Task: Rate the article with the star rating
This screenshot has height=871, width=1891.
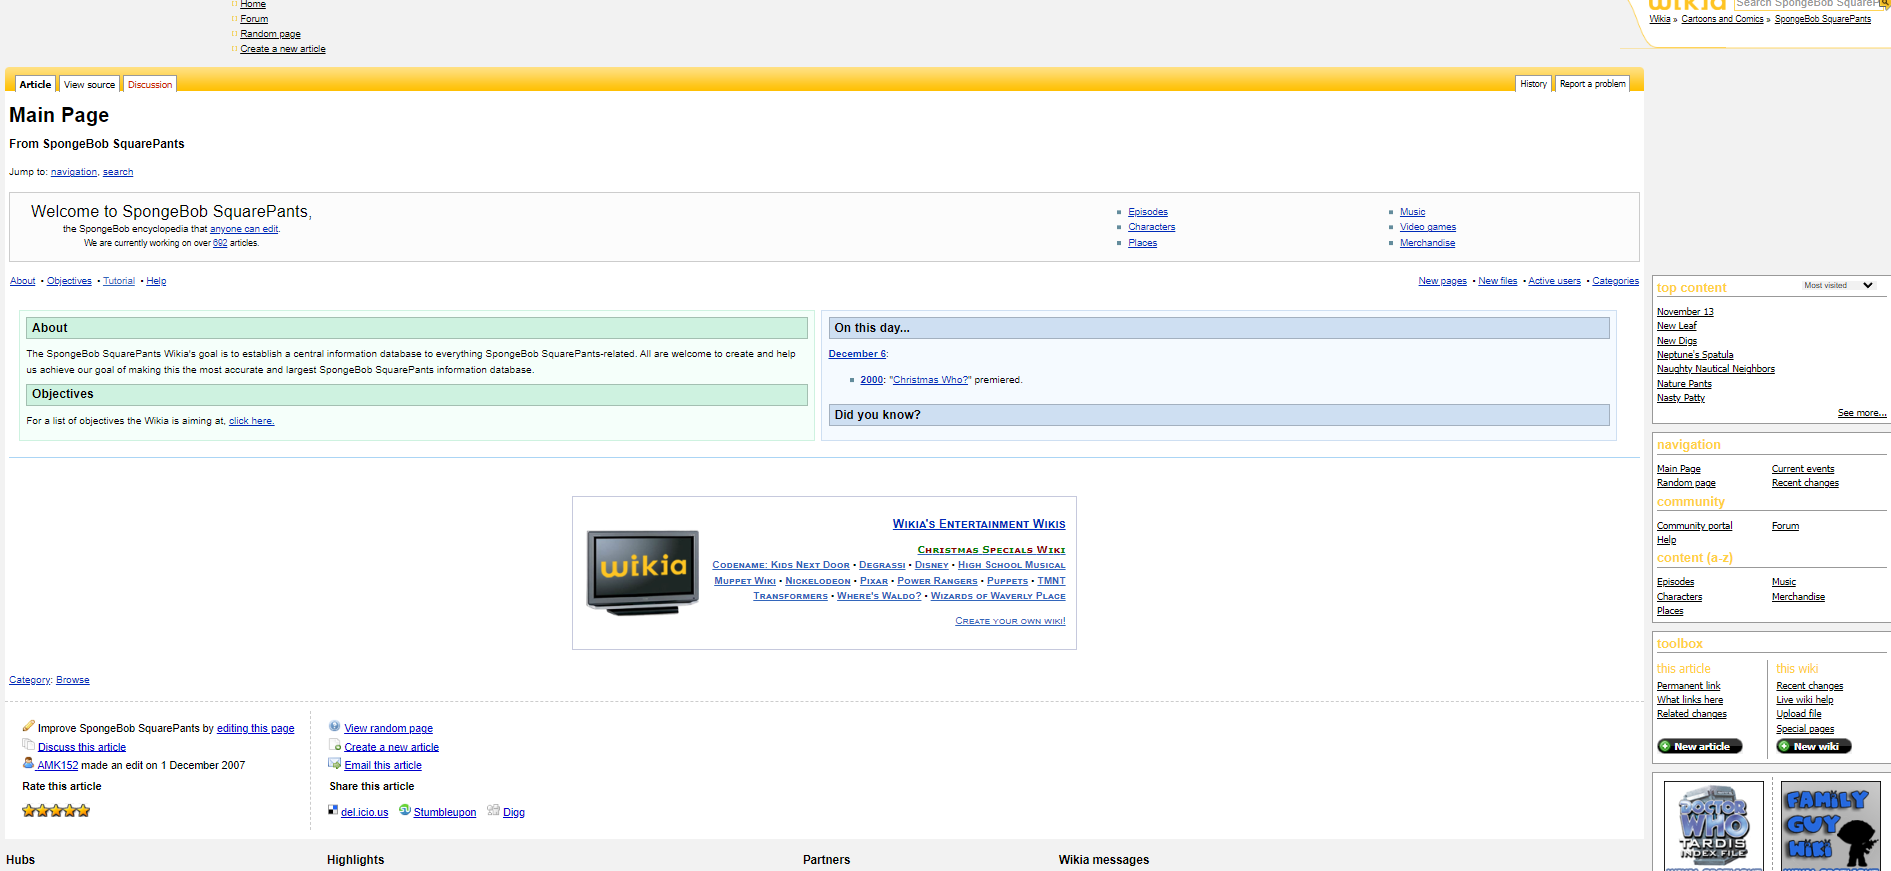Action: [x=56, y=811]
